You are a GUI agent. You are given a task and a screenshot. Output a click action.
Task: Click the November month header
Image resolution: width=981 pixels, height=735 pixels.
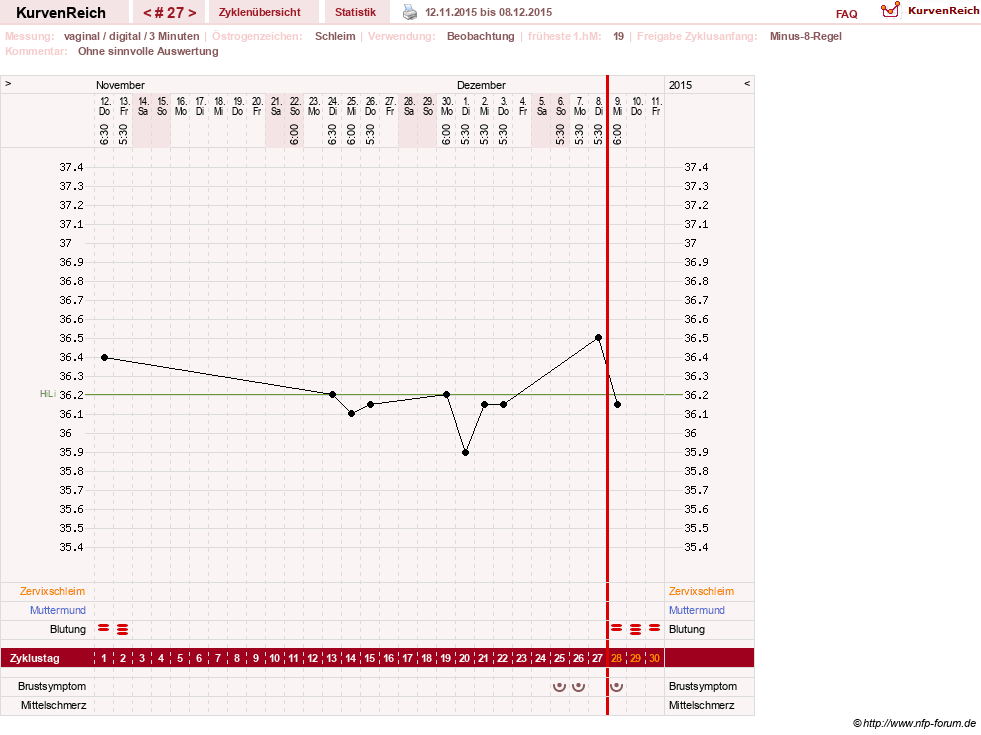120,85
